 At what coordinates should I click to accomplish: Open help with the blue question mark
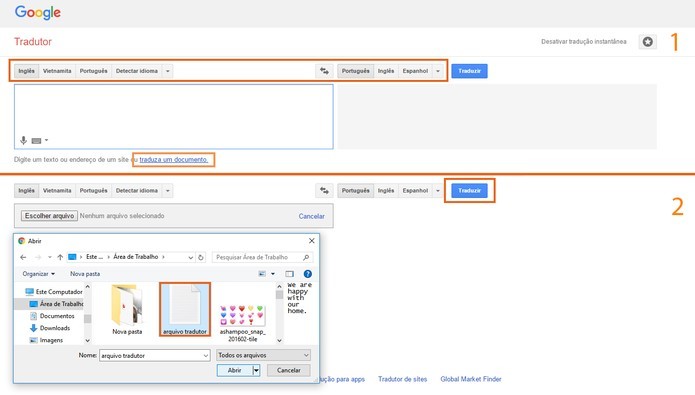(308, 274)
